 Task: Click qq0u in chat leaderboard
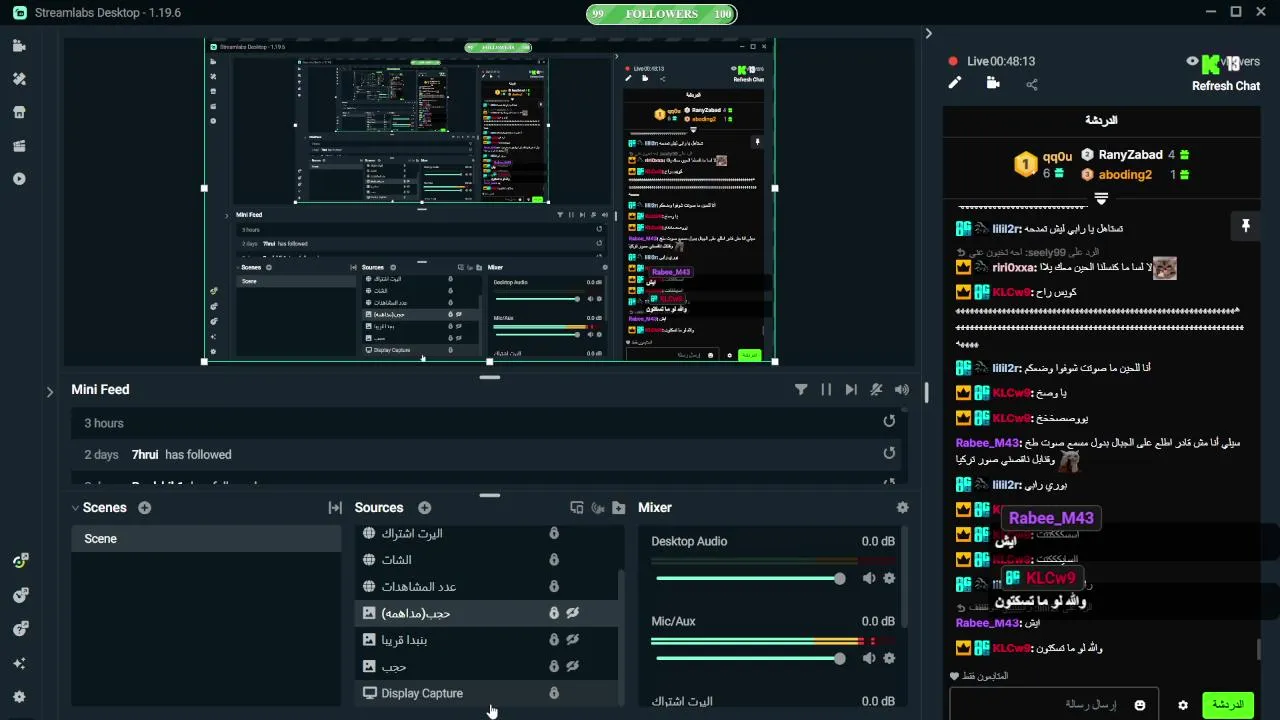coord(1057,157)
